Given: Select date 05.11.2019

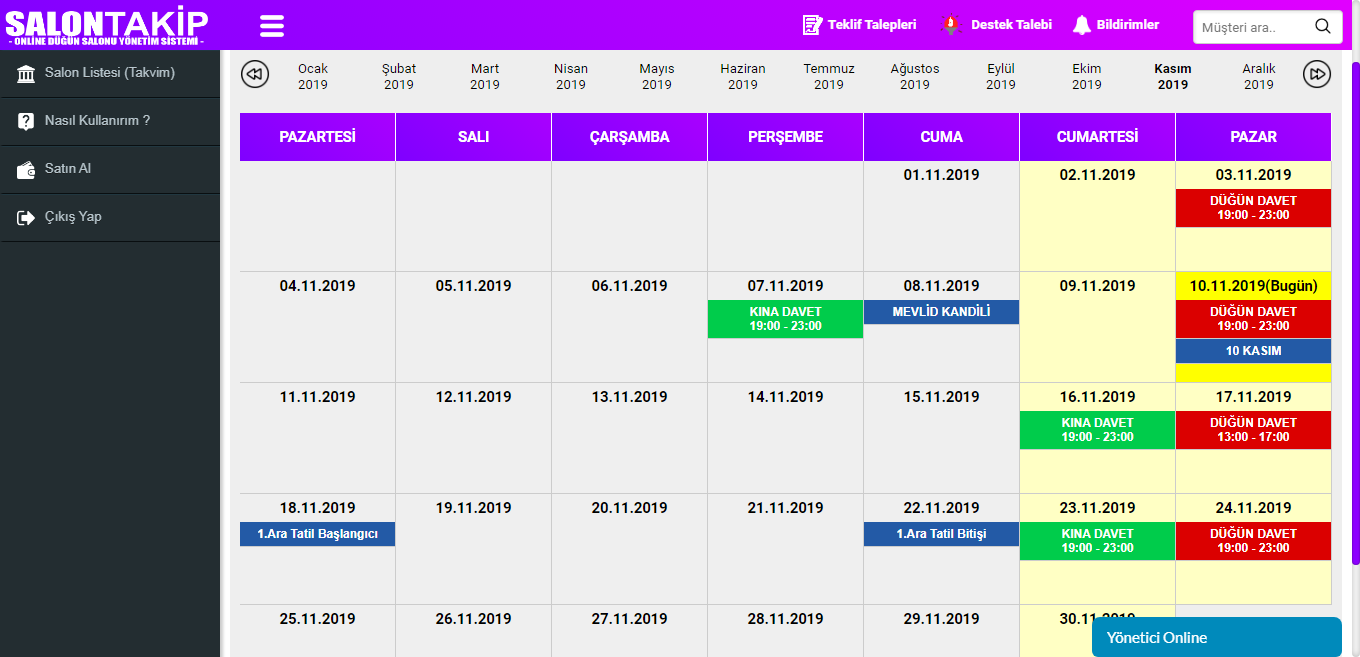Looking at the screenshot, I should (x=473, y=286).
